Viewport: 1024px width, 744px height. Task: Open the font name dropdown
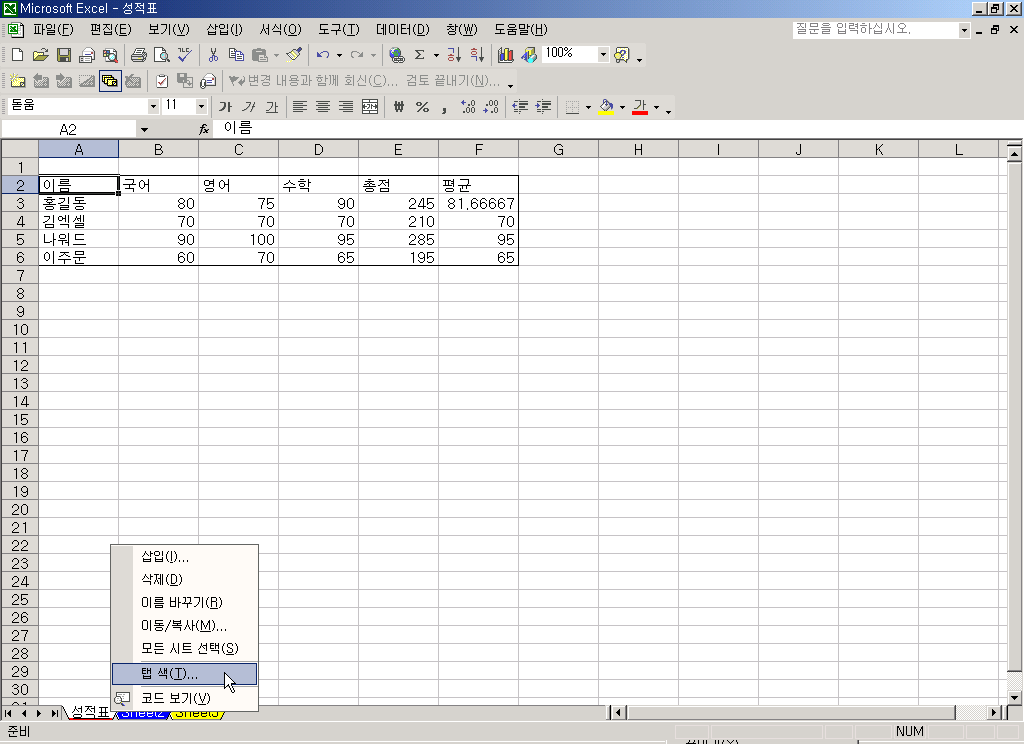tap(153, 106)
